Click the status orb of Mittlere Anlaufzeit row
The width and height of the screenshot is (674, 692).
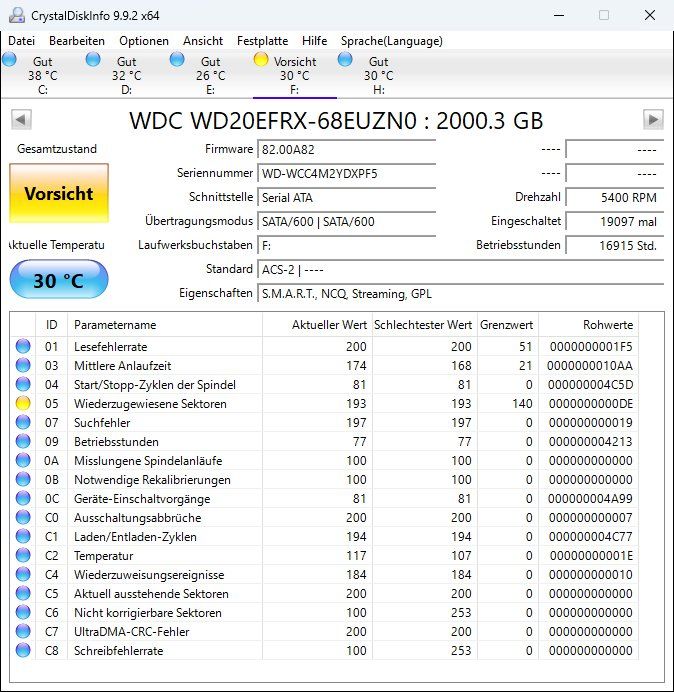click(x=23, y=365)
